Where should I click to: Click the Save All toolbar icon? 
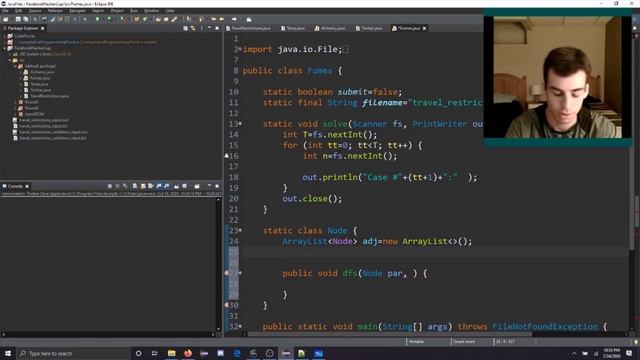(26, 19)
